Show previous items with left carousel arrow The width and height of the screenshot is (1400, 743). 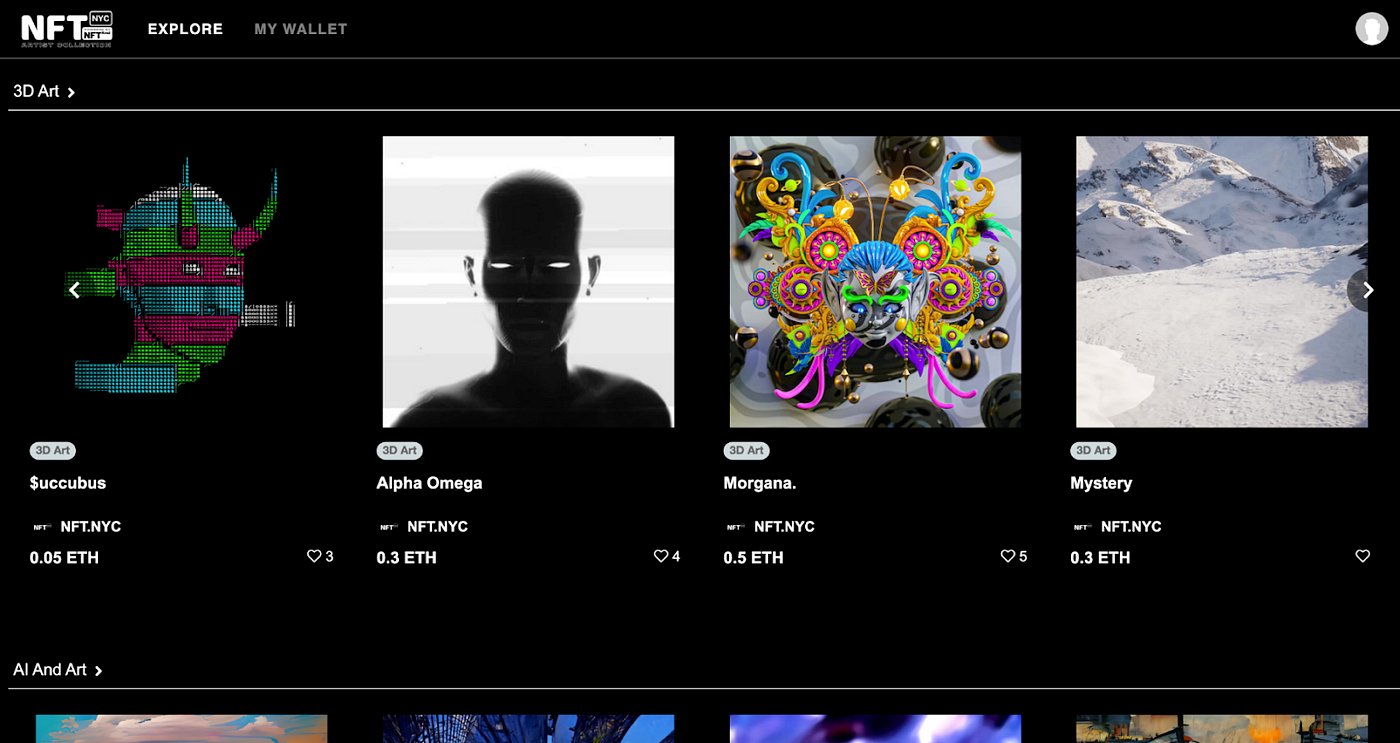[x=74, y=290]
